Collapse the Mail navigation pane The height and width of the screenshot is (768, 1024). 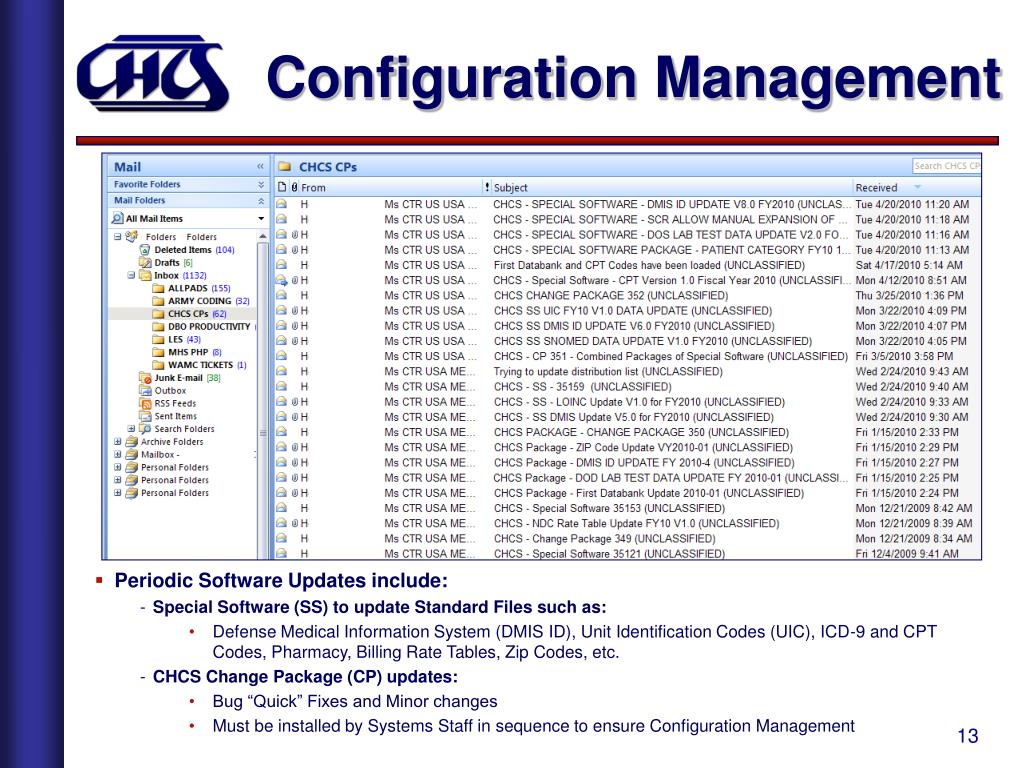coord(260,167)
